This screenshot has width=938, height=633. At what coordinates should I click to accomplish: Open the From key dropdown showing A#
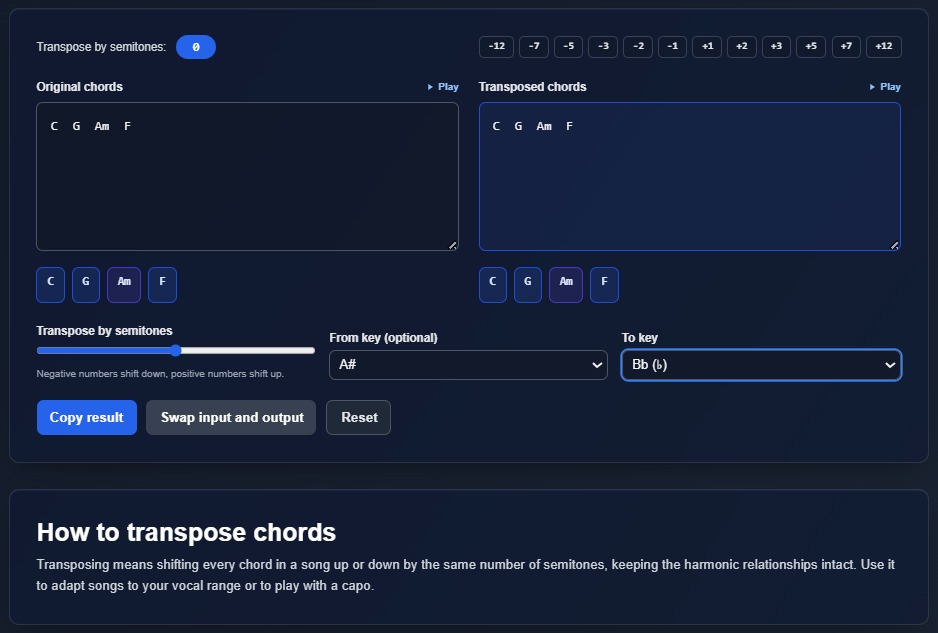tap(468, 365)
